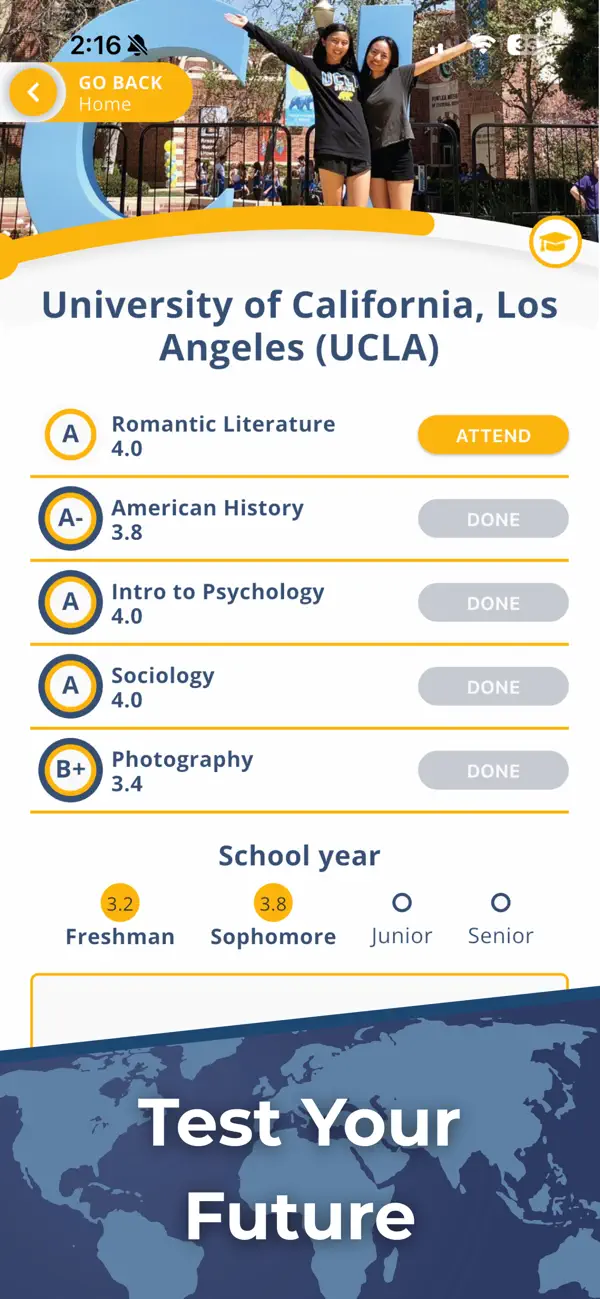Tap the A grade badge for Romantic Literature
The image size is (600, 1299).
70,435
